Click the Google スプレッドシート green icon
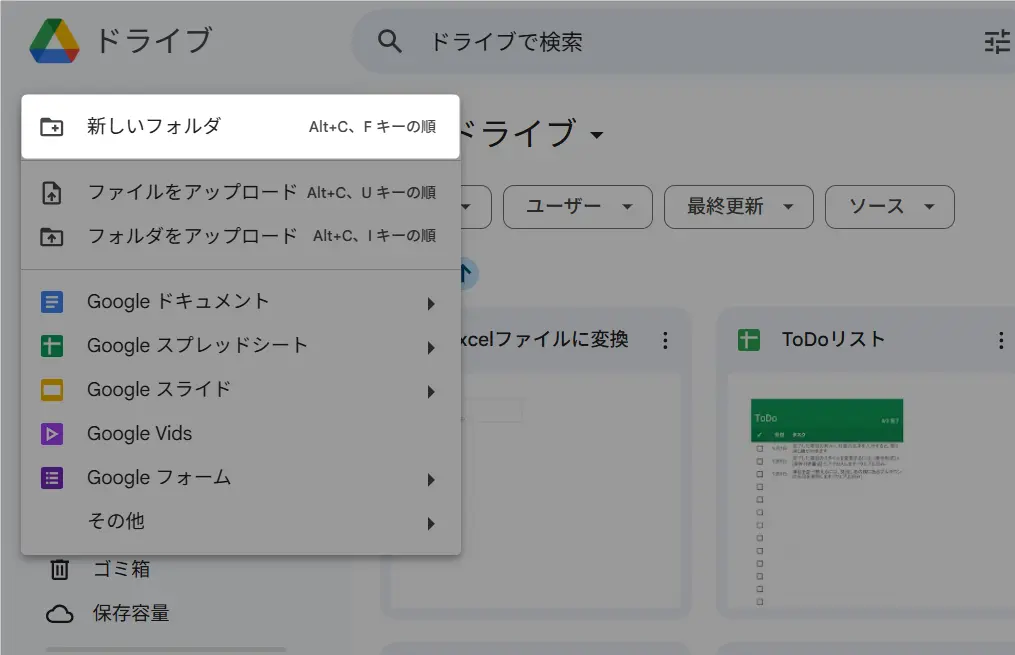 point(52,346)
